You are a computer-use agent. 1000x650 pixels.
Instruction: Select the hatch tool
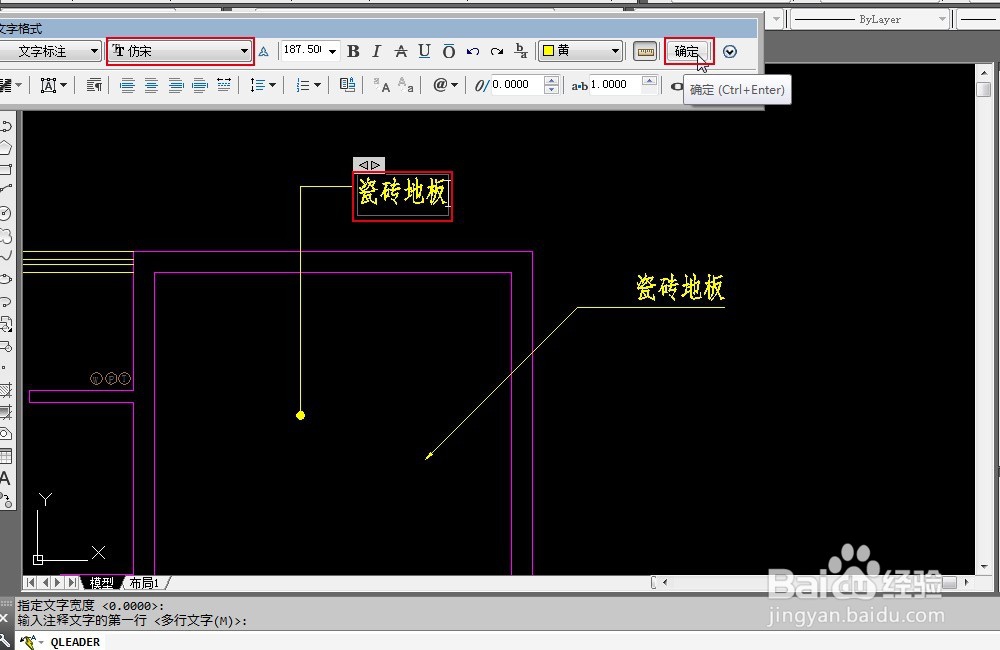[x=6, y=390]
